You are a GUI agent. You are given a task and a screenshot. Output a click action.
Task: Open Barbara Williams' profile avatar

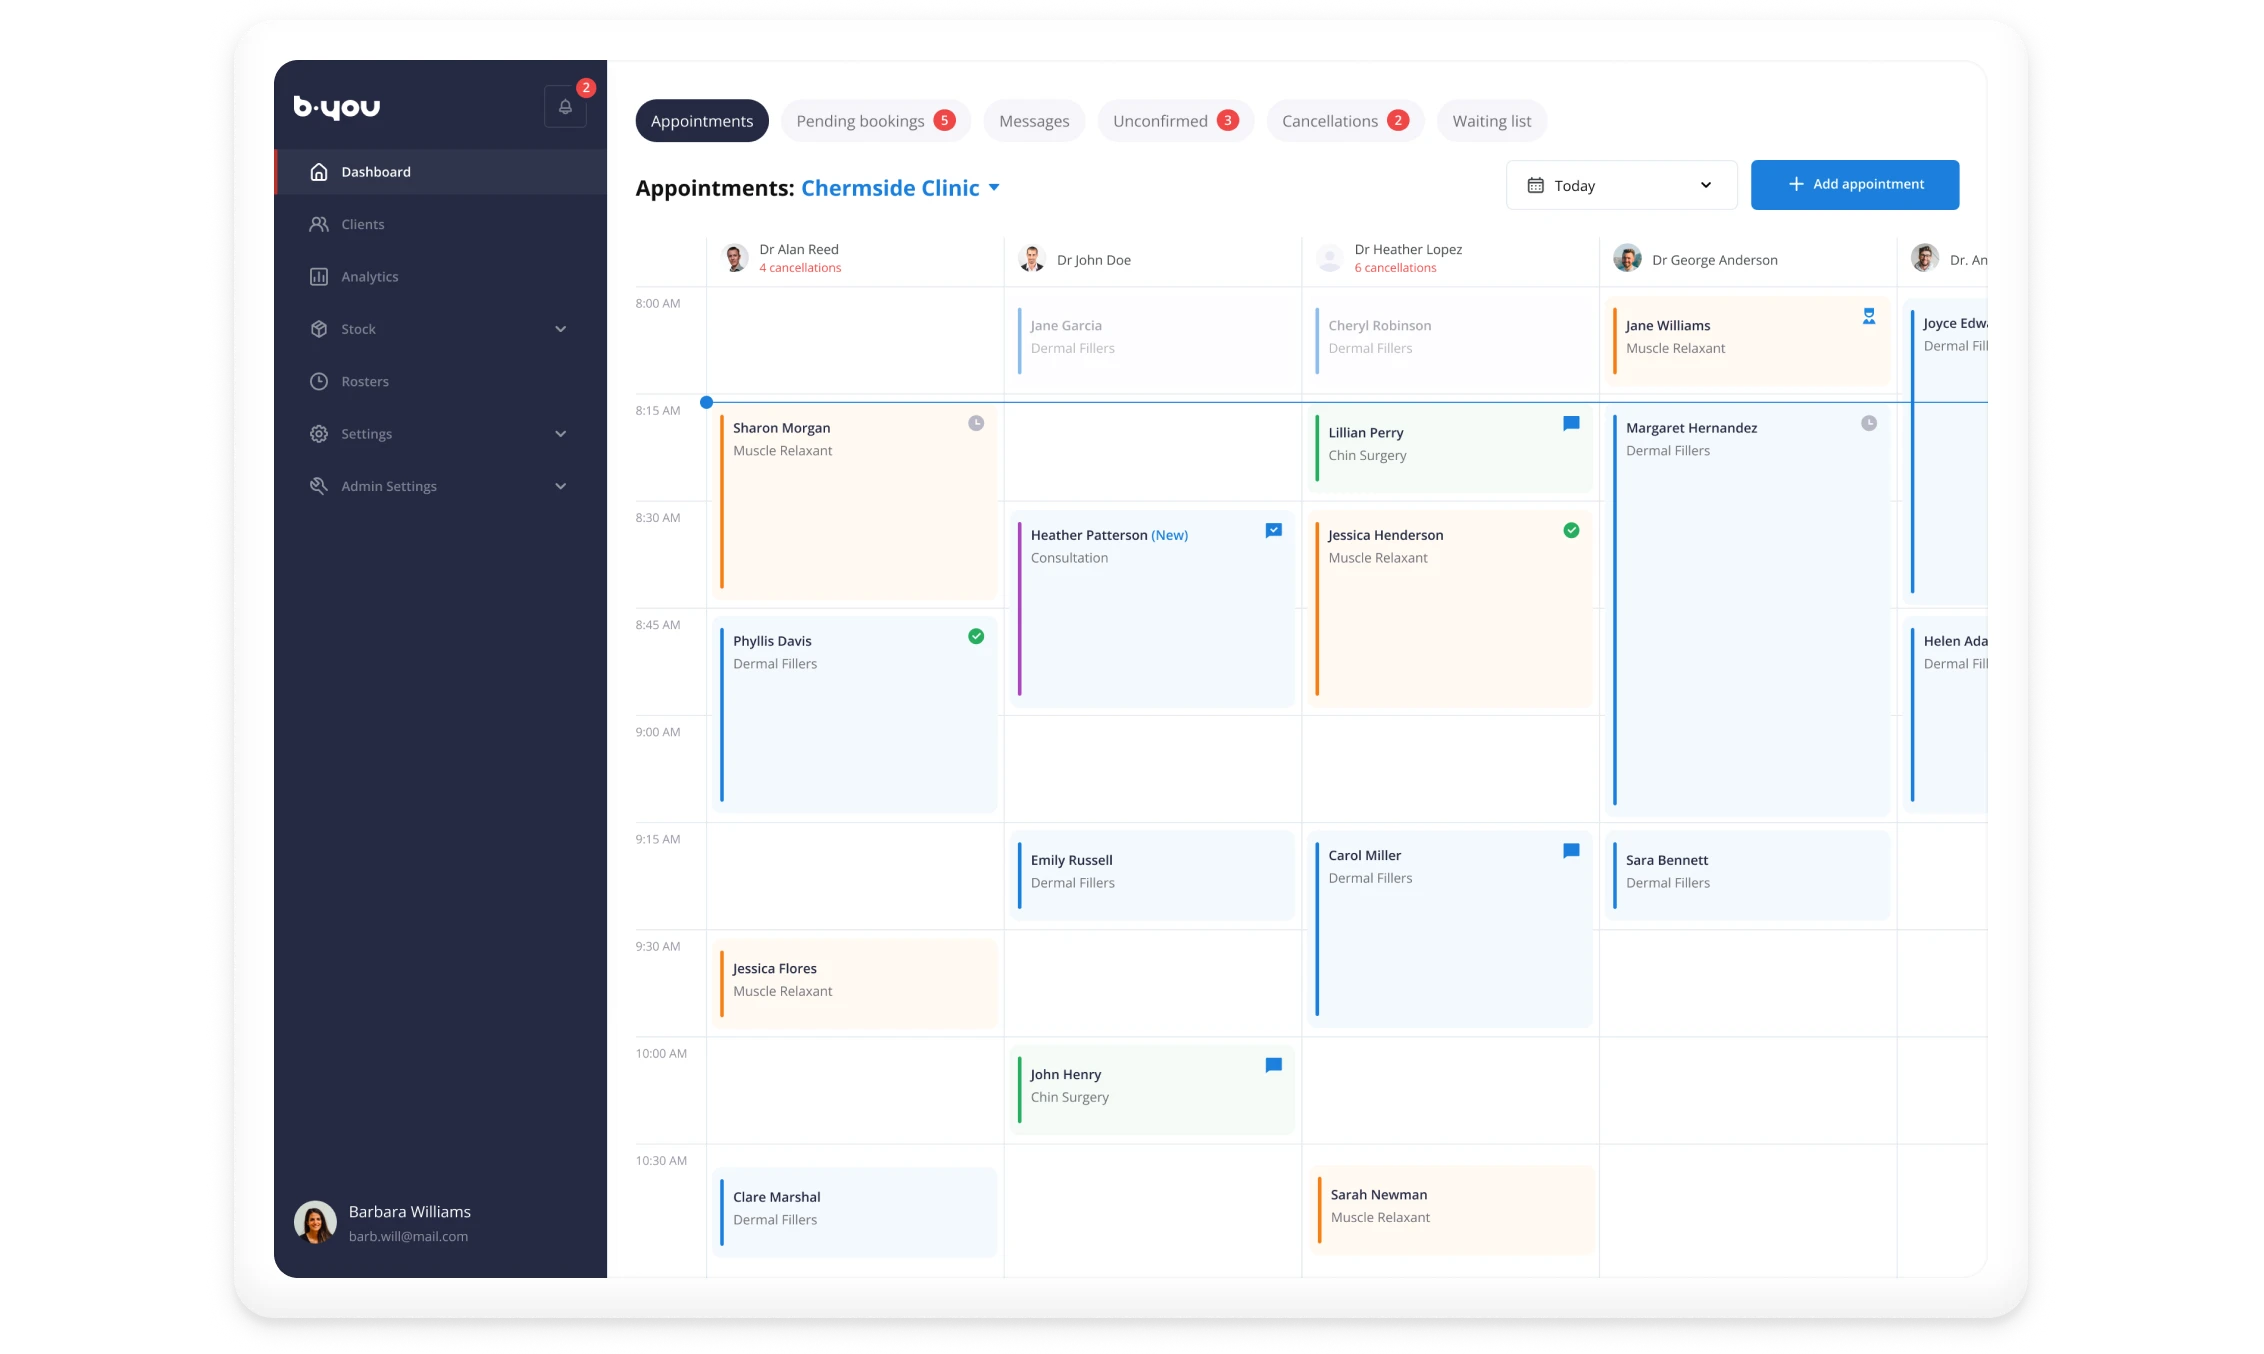tap(315, 1222)
